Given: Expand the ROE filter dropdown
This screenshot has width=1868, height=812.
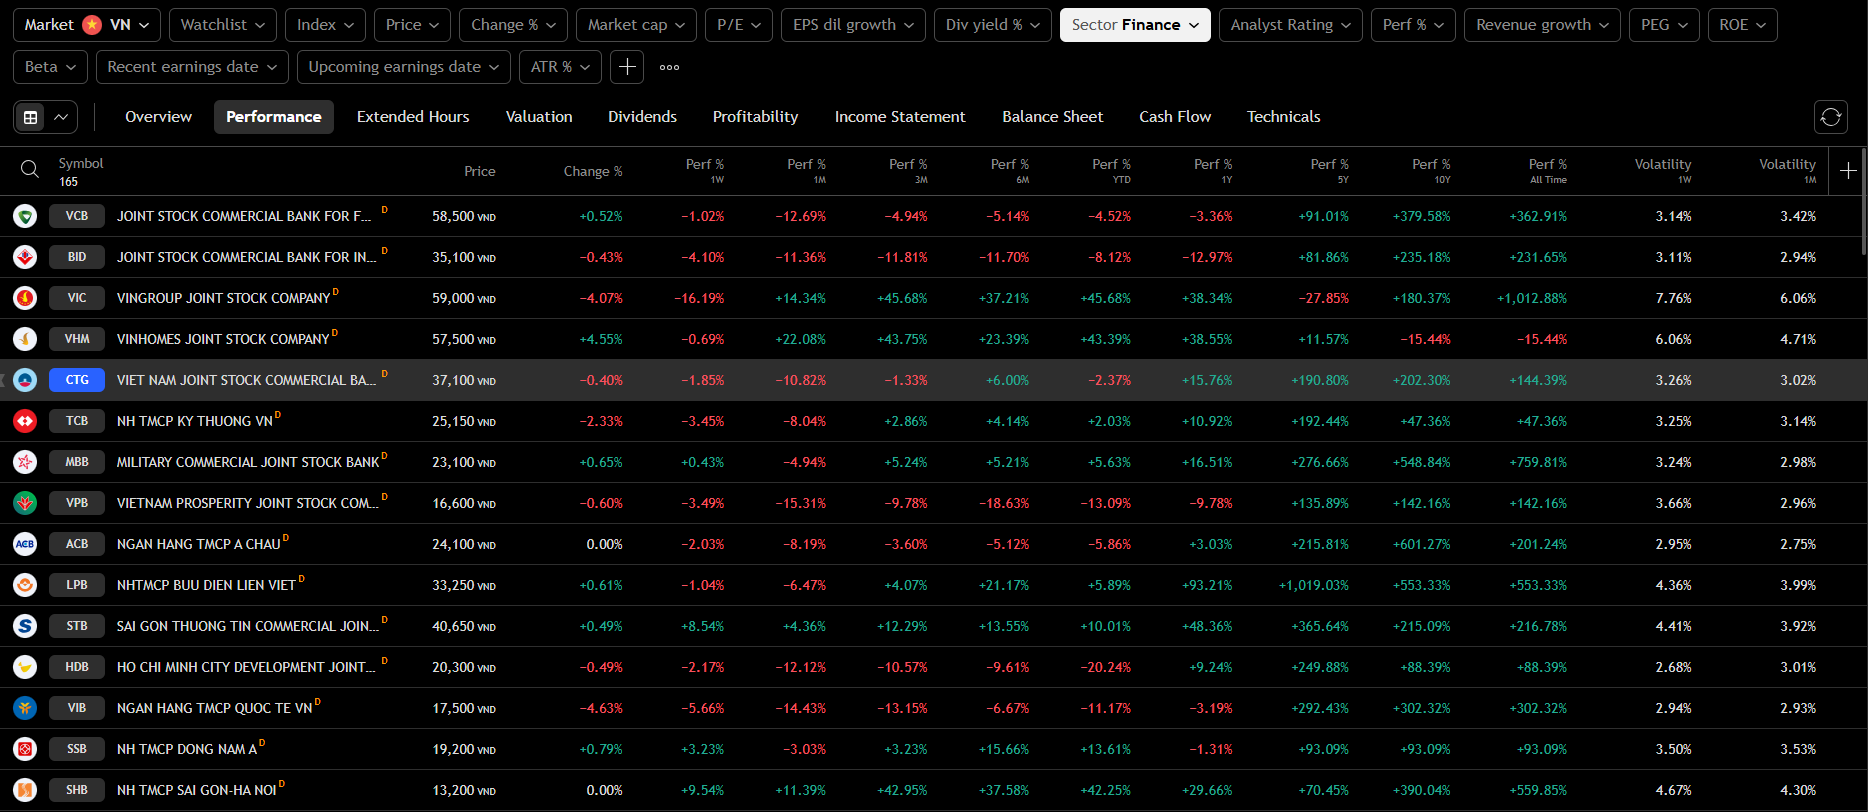Looking at the screenshot, I should (x=1742, y=25).
